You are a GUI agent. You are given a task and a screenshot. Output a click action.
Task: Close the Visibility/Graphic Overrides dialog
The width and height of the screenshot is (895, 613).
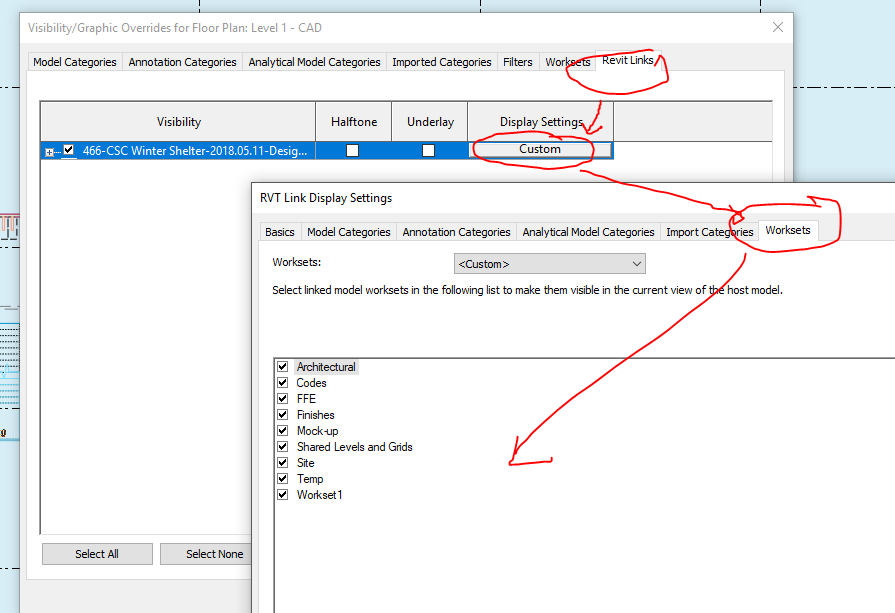click(x=777, y=27)
